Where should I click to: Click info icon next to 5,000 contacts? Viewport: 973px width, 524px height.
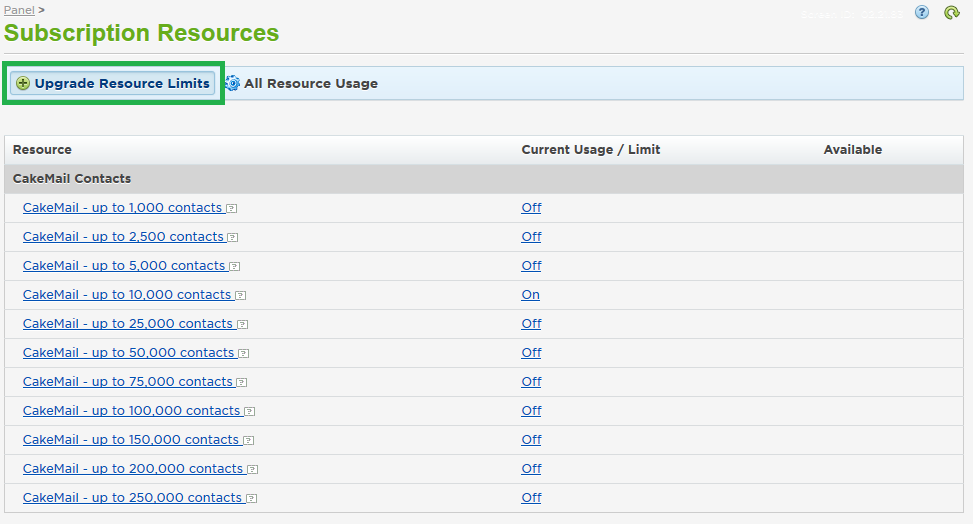coord(235,267)
